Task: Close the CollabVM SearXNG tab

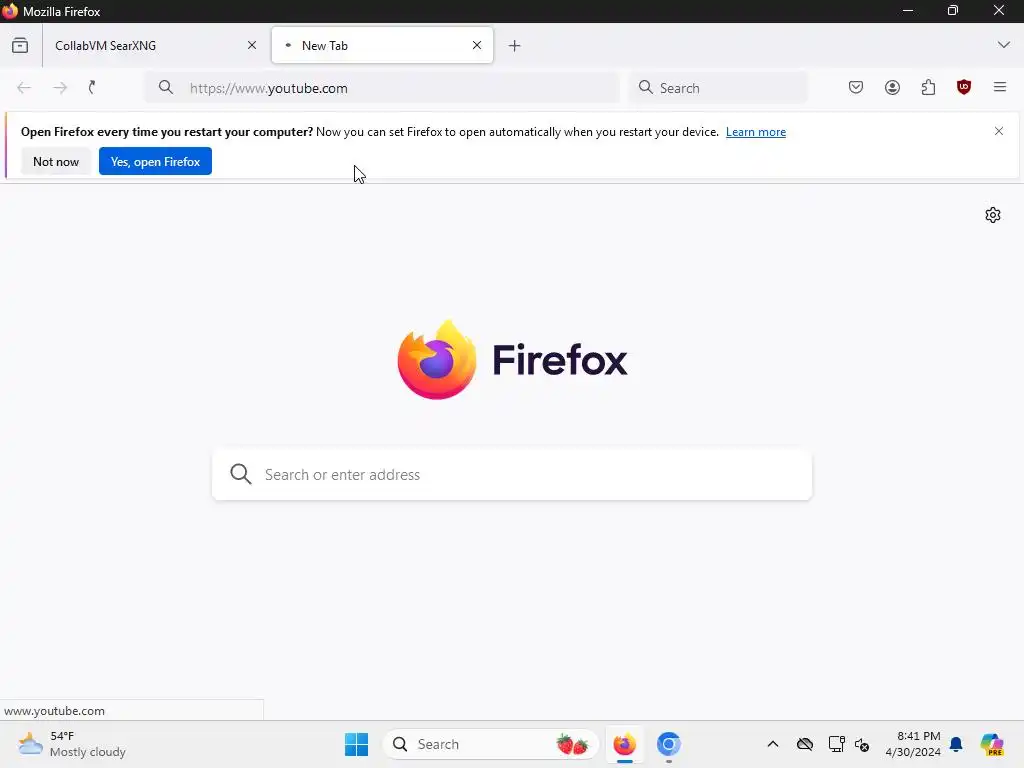Action: pyautogui.click(x=252, y=46)
